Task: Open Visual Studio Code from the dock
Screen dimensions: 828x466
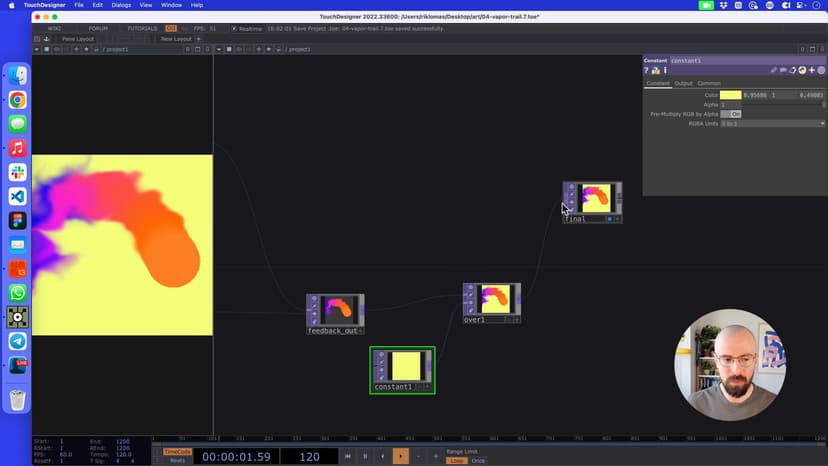Action: tap(18, 196)
